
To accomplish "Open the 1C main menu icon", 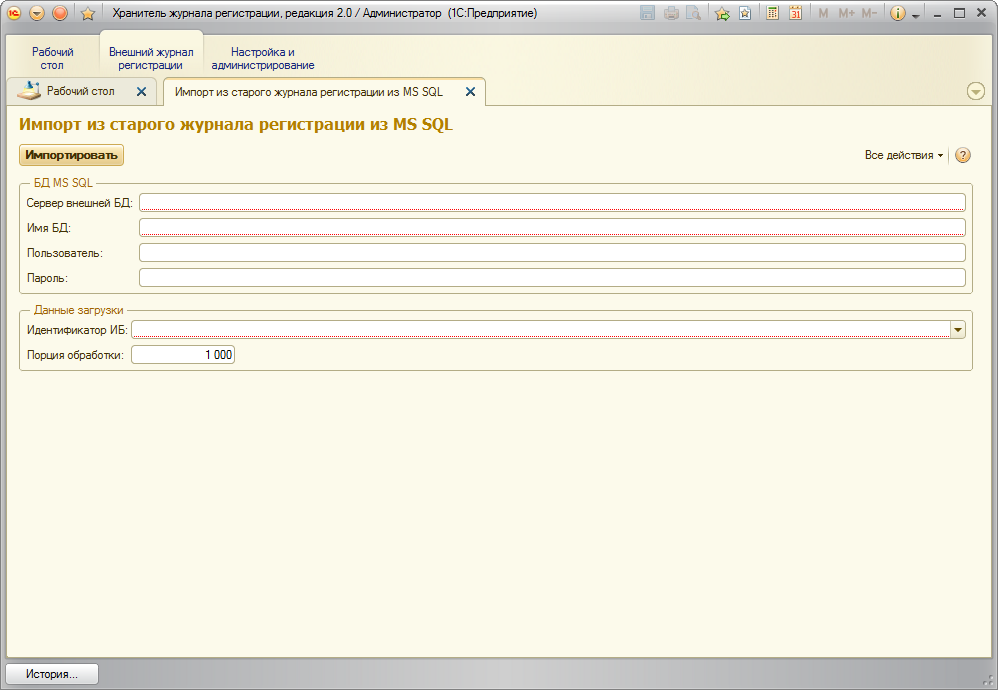I will pyautogui.click(x=15, y=13).
